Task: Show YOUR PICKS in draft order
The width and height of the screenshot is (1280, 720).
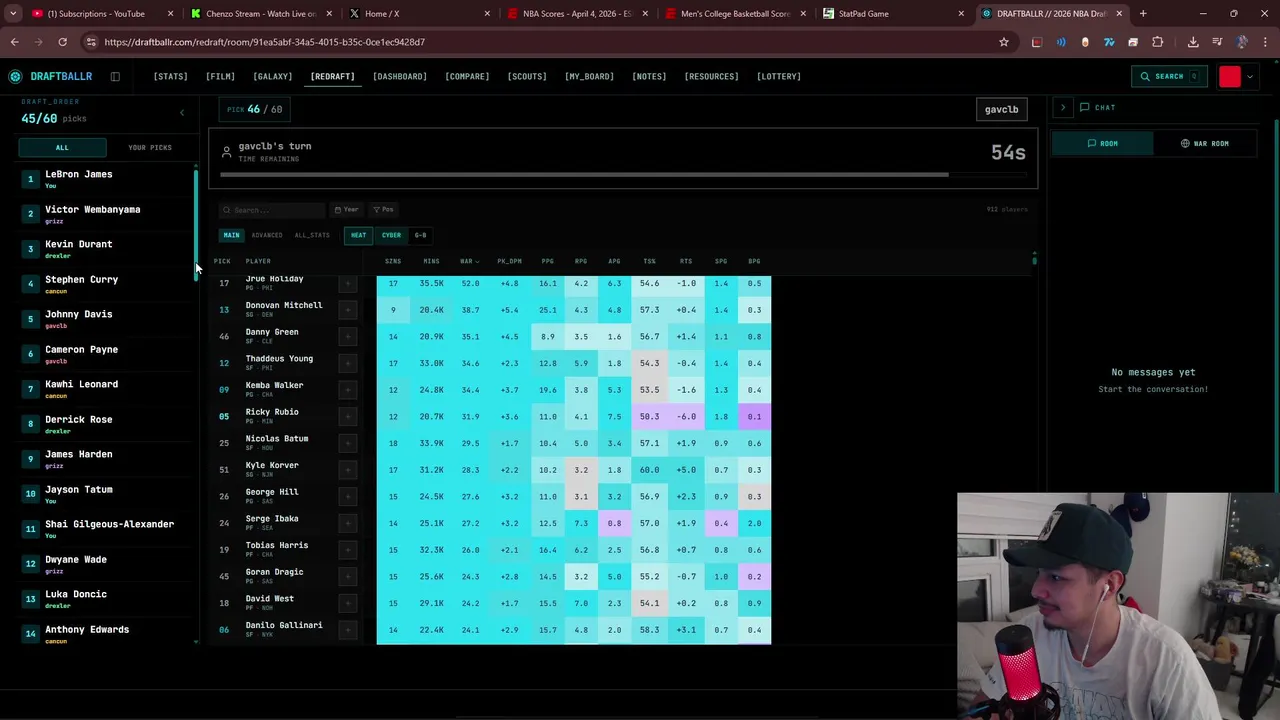Action: coord(150,147)
